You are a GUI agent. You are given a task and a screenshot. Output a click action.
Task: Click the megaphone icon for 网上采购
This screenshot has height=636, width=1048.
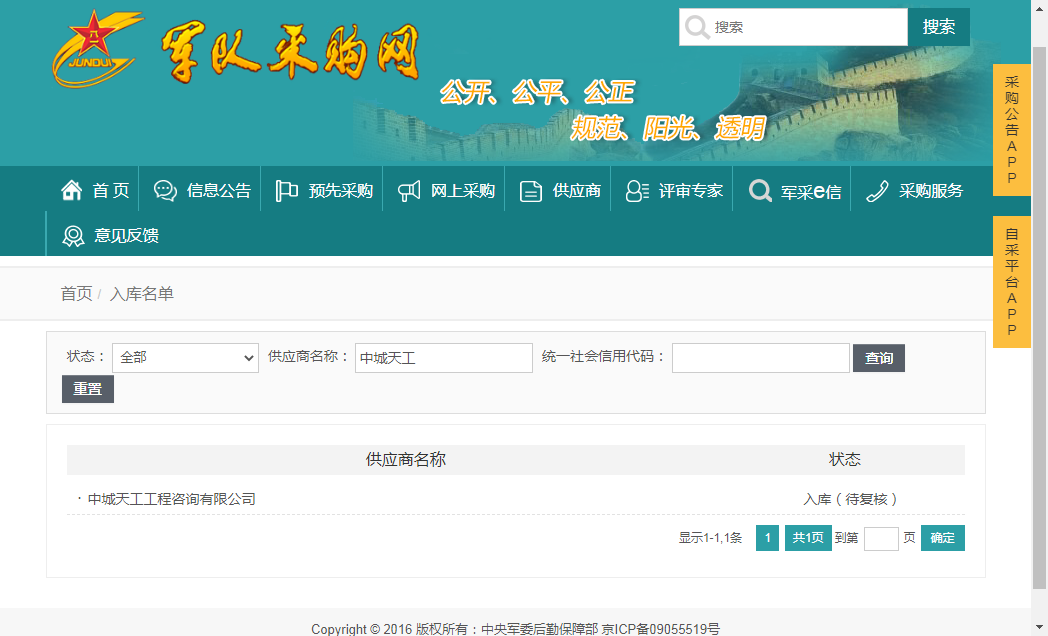click(x=408, y=190)
